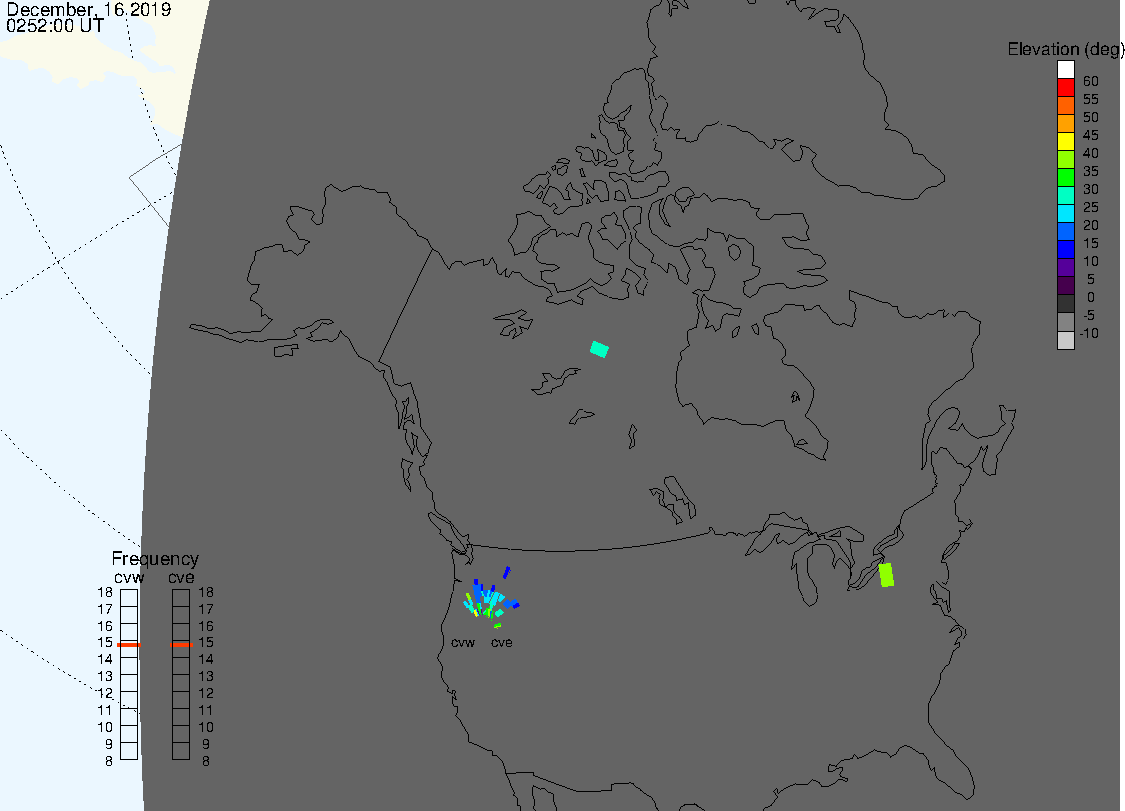Pick the yellow swatch in the elevation legend
The image size is (1125, 811).
[1065, 141]
